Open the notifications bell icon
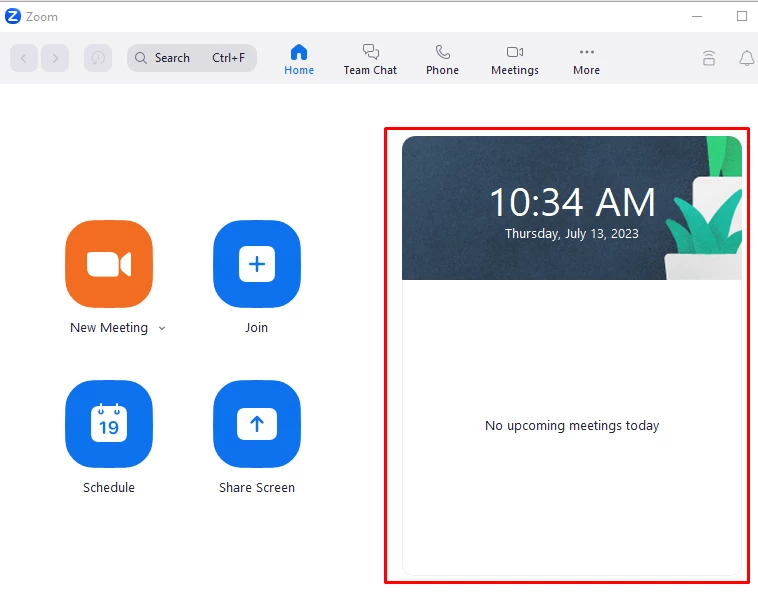Viewport: 758px width, 609px height. [x=747, y=58]
